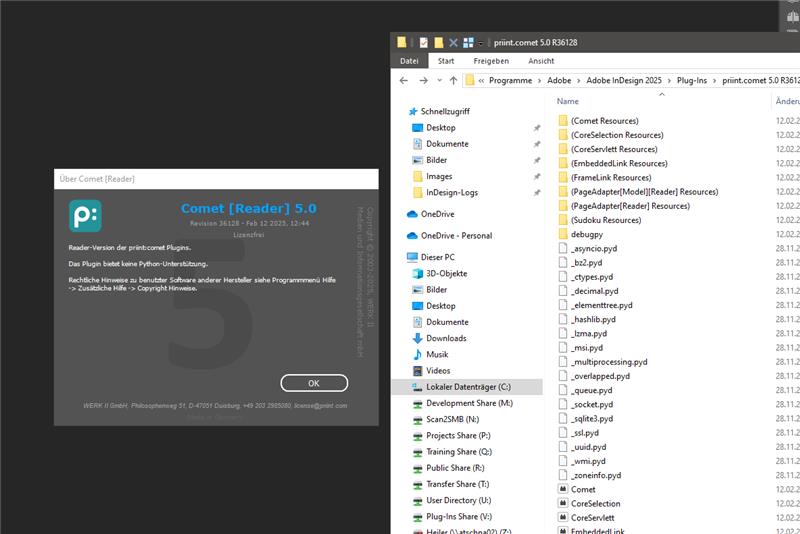Image resolution: width=800 pixels, height=534 pixels.
Task: Open quick access toolbar customize dropdown
Action: [480, 43]
